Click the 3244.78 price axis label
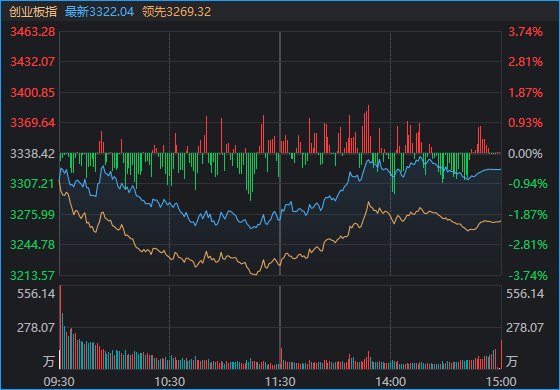Viewport: 560px width, 390px height. coord(33,245)
